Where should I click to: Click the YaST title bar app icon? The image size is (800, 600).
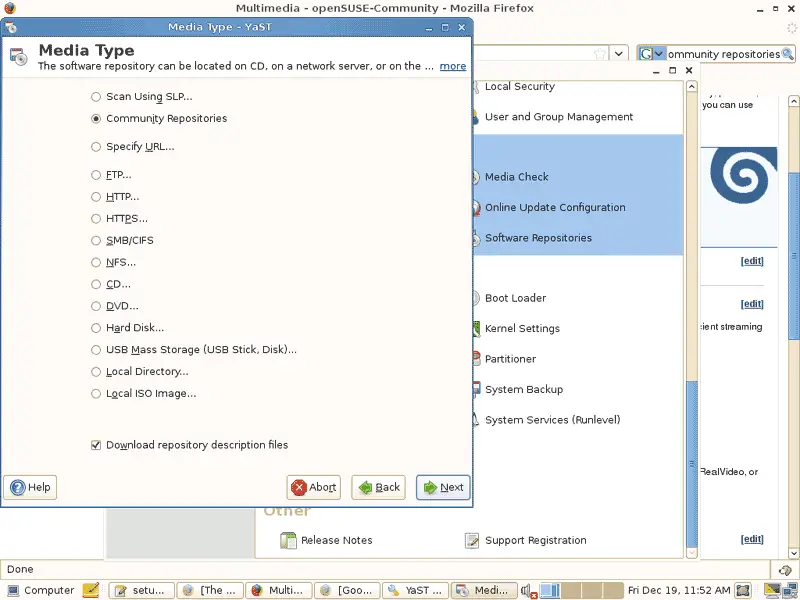tap(11, 27)
